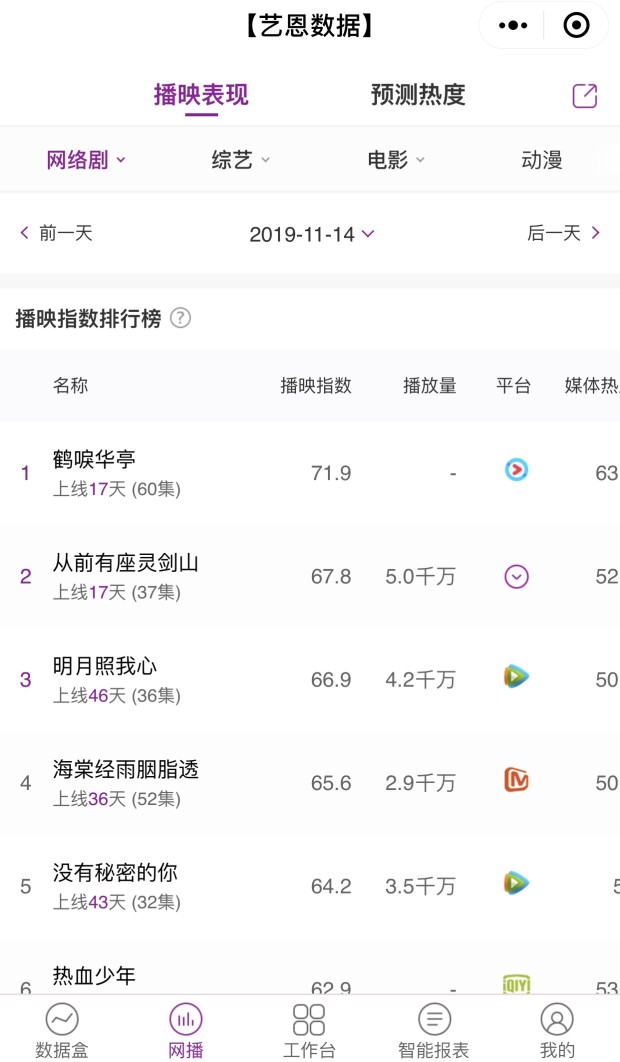
Task: Open the 从前有座灵剑山 ranking row
Action: [x=126, y=575]
